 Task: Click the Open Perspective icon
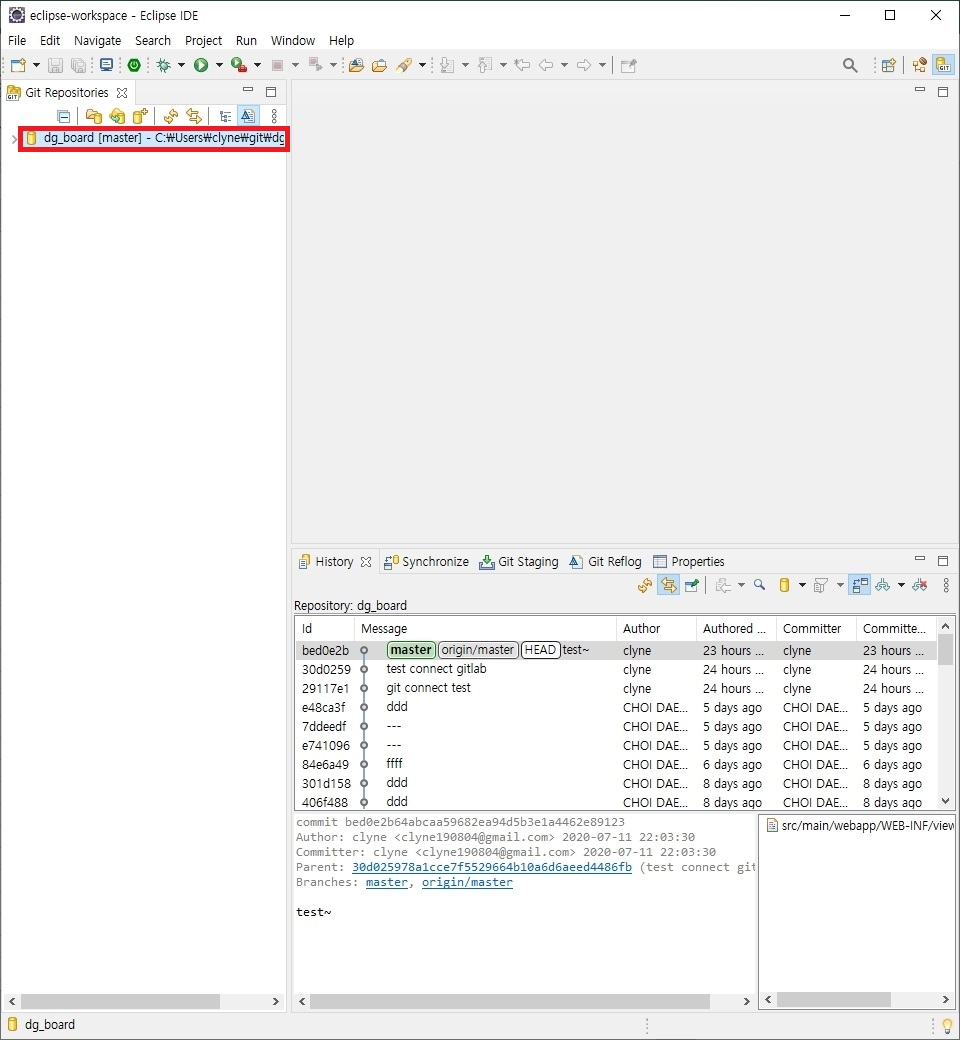pos(888,65)
